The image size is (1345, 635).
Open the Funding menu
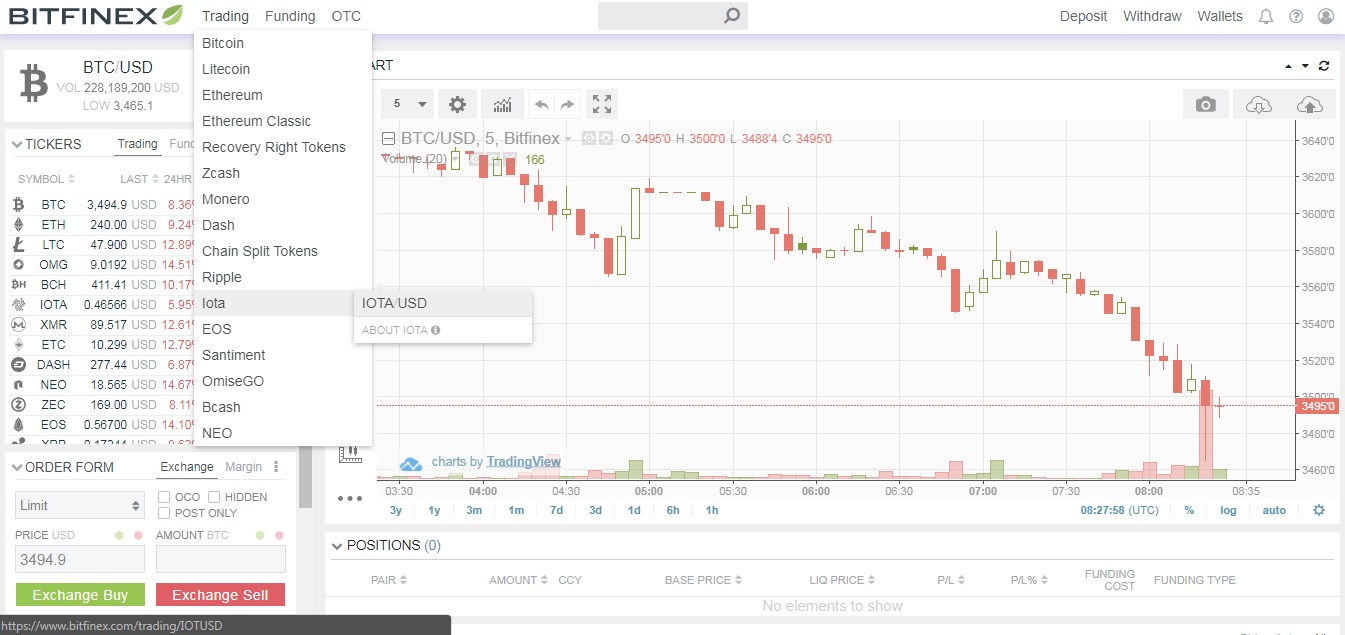(x=289, y=16)
